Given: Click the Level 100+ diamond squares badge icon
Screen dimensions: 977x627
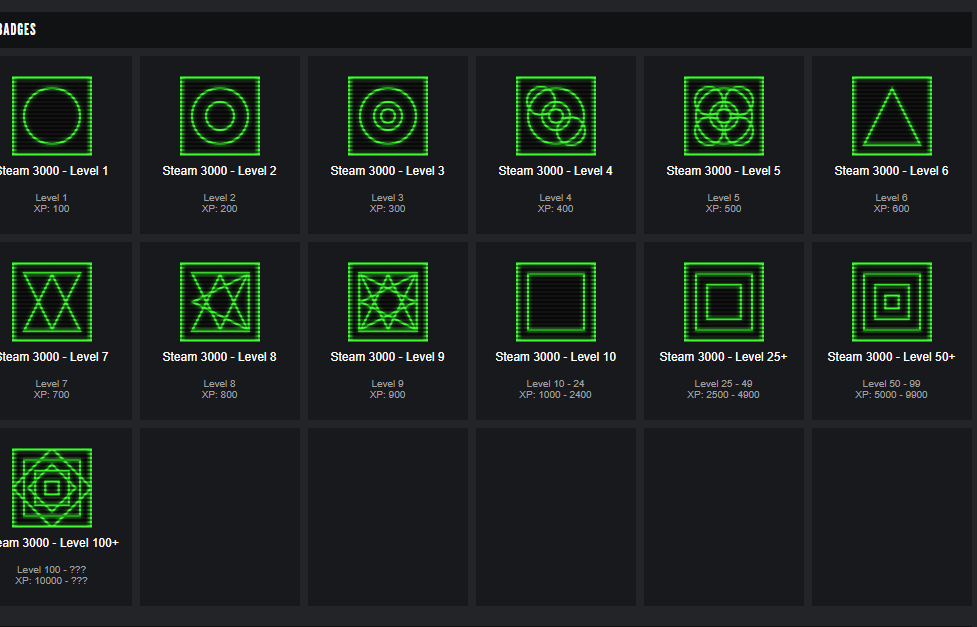Looking at the screenshot, I should pyautogui.click(x=52, y=488).
